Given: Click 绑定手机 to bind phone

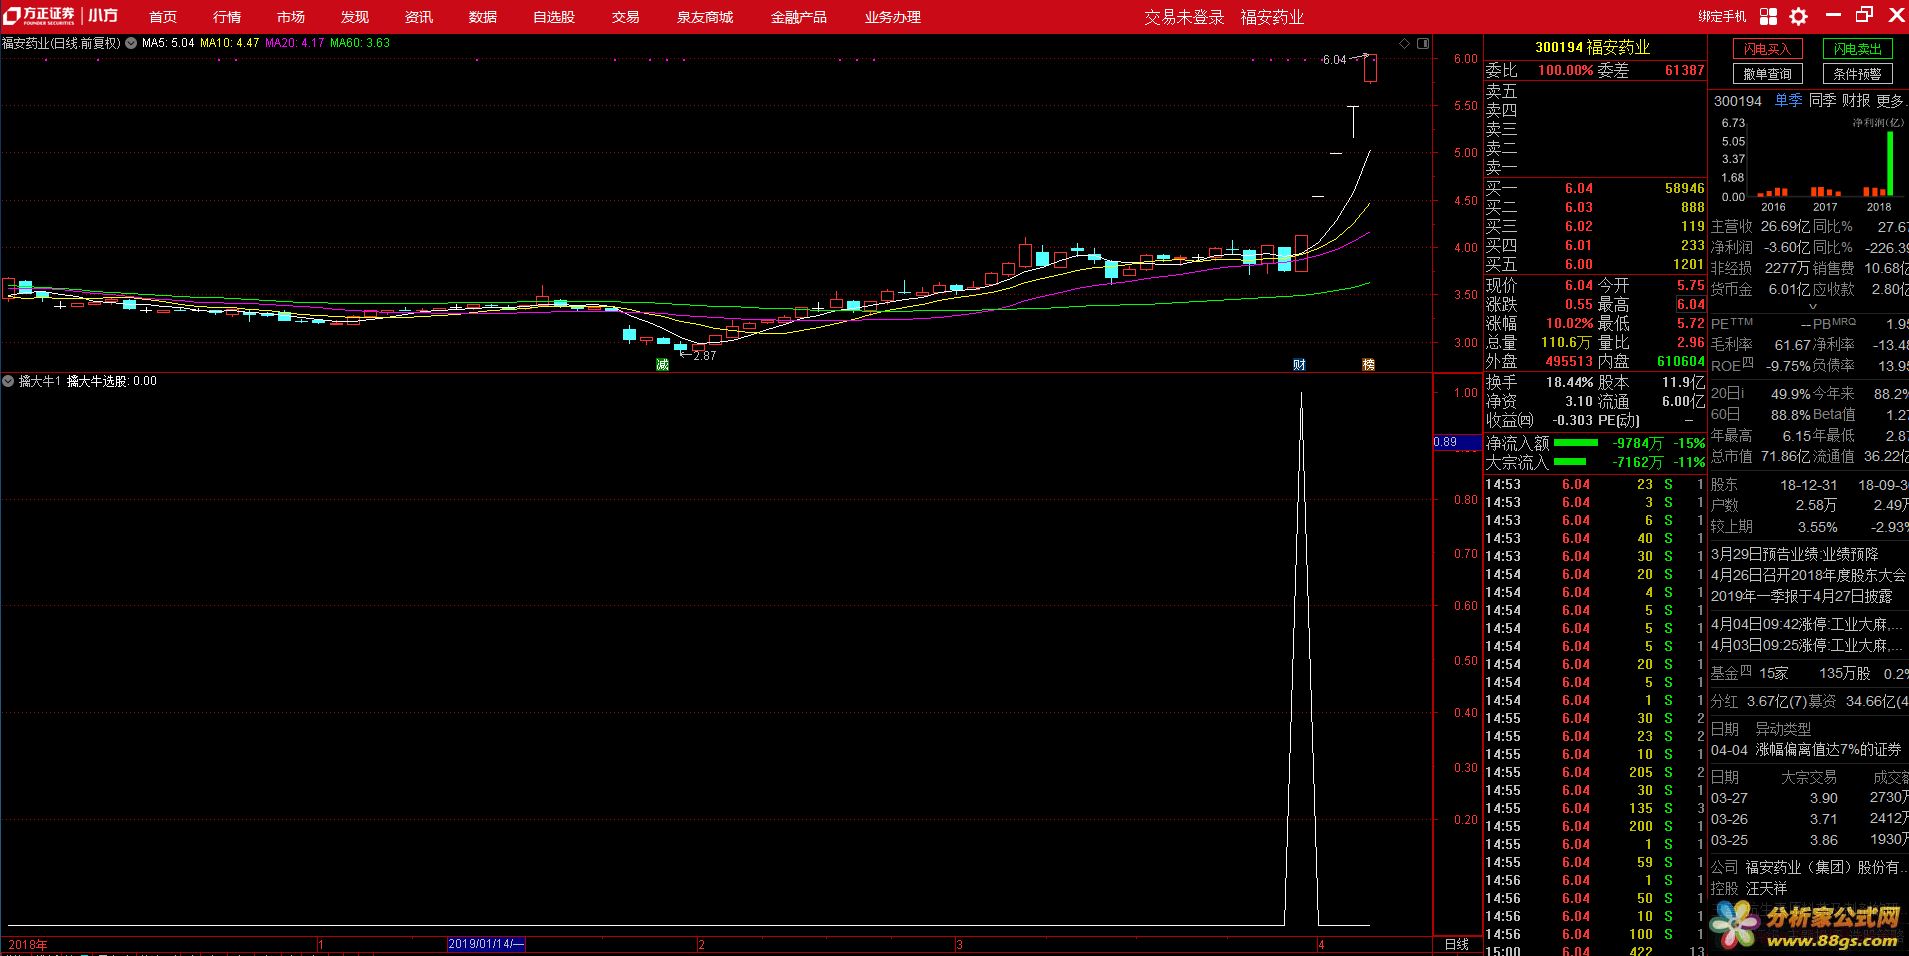Looking at the screenshot, I should coord(1722,16).
